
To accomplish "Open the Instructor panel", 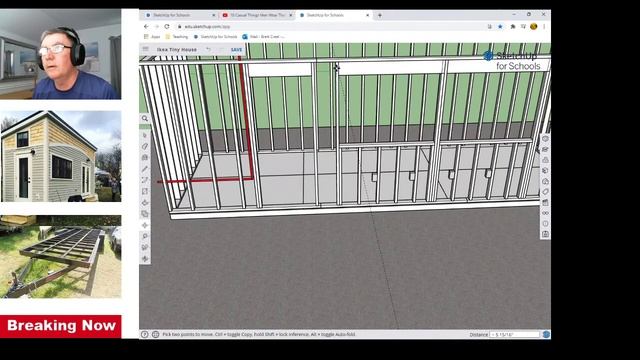I will pos(545,149).
